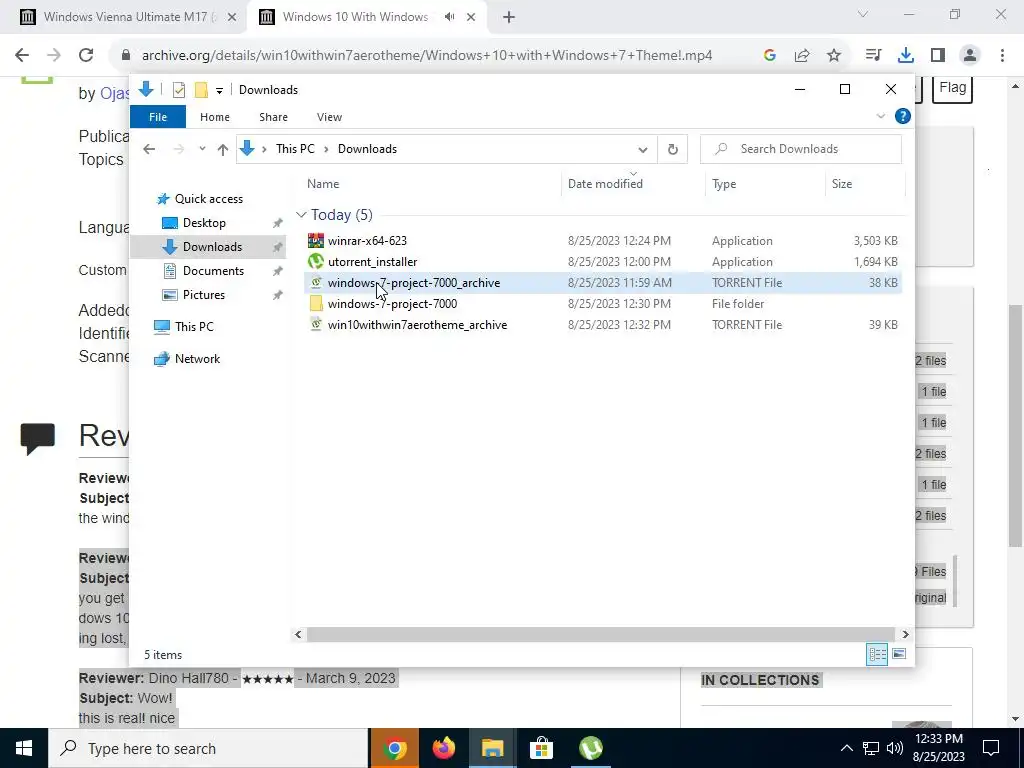Open Chrome profile avatar menu
This screenshot has height=768, width=1024.
tap(970, 56)
